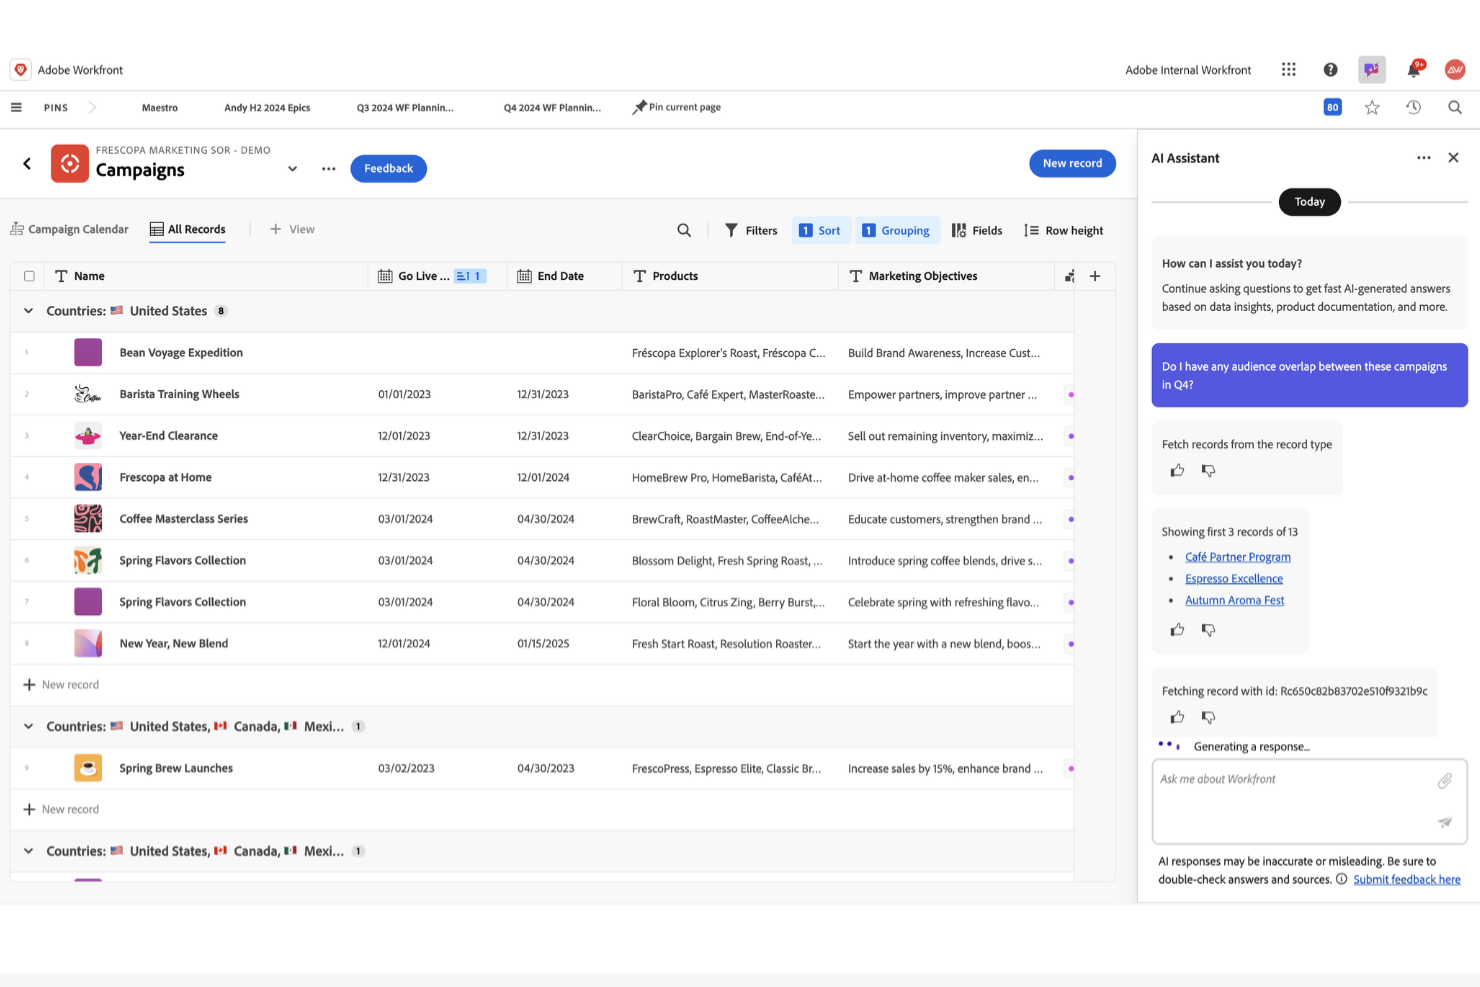Open the main hamburger menu
This screenshot has height=987, width=1480.
point(16,107)
